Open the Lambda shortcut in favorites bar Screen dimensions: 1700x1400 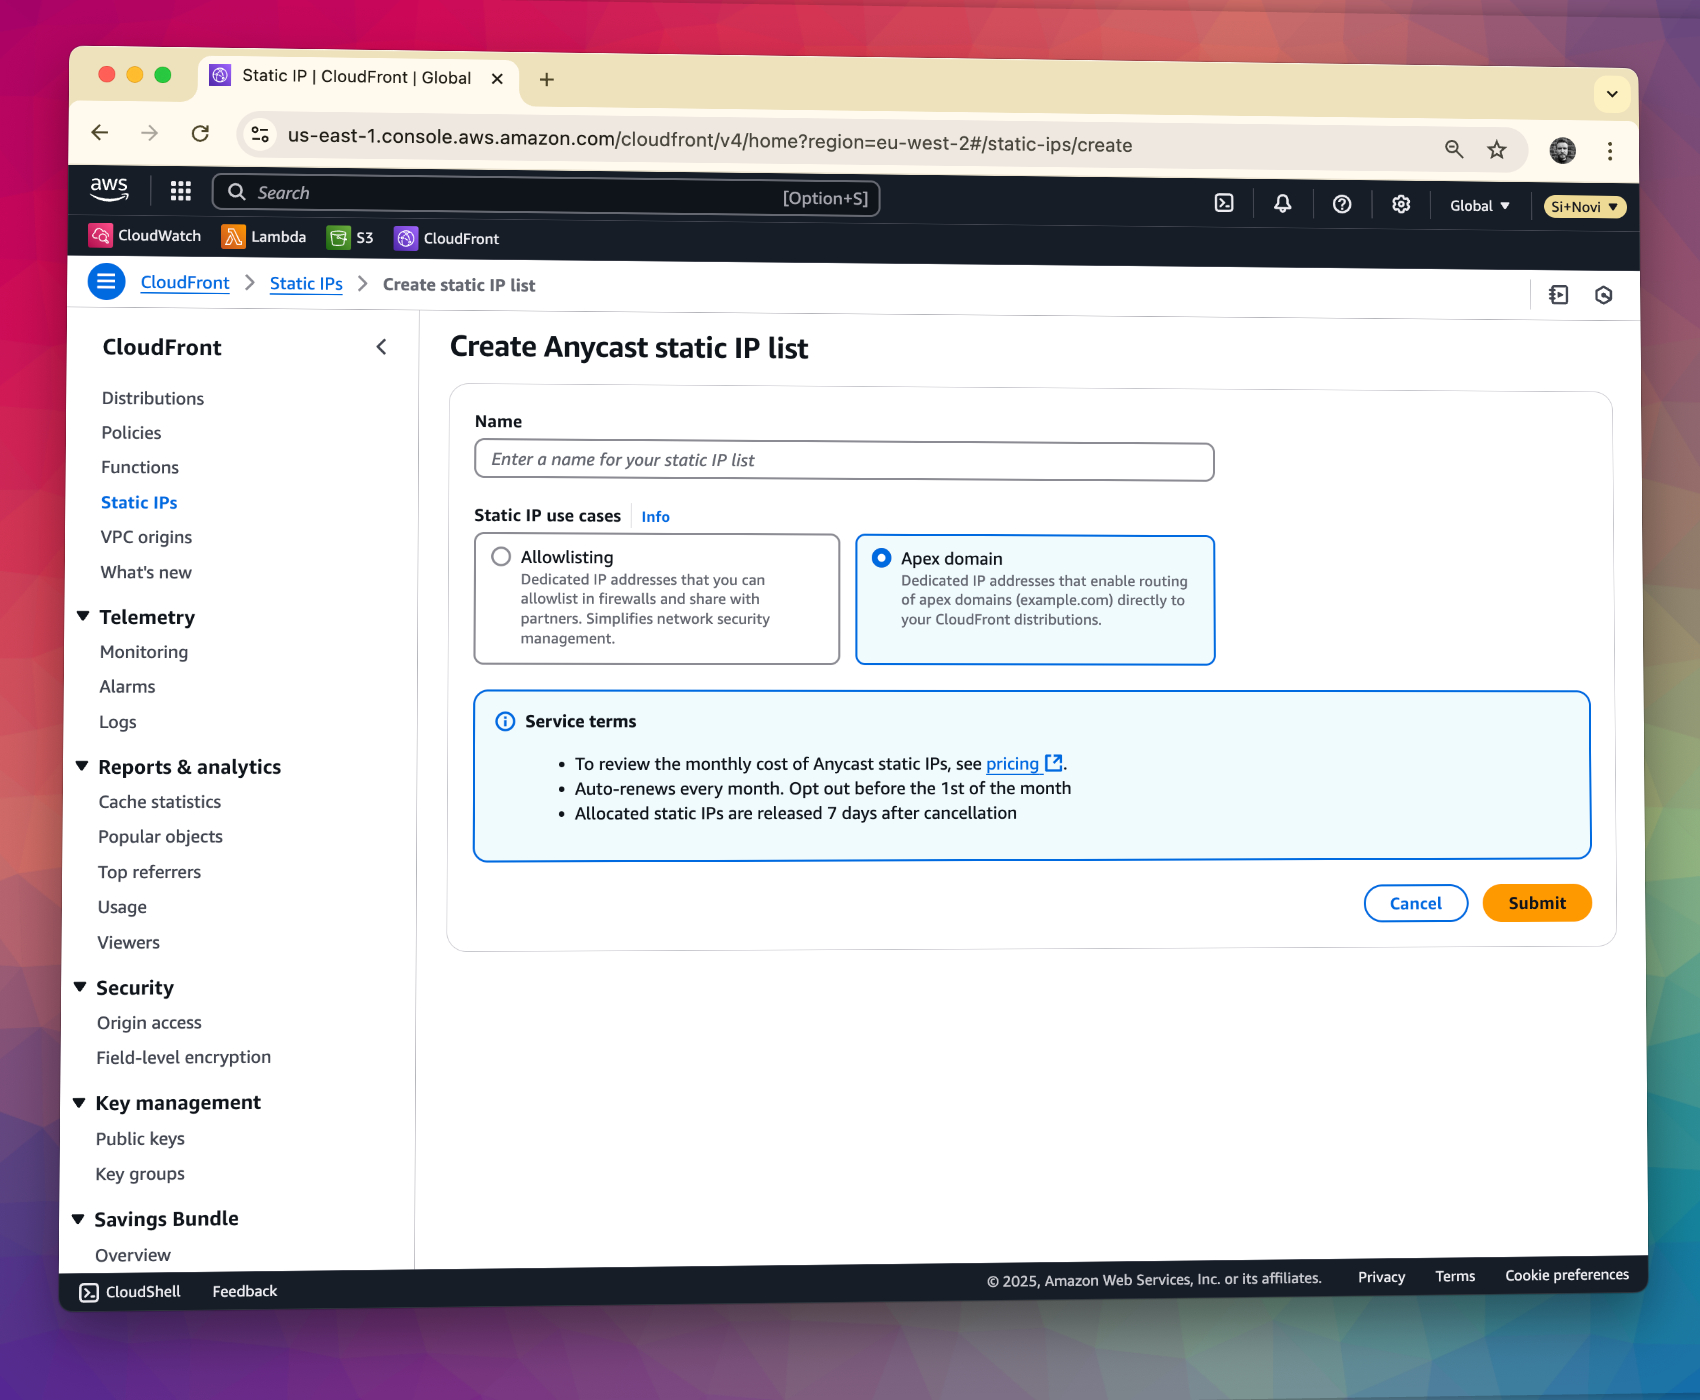tap(264, 237)
